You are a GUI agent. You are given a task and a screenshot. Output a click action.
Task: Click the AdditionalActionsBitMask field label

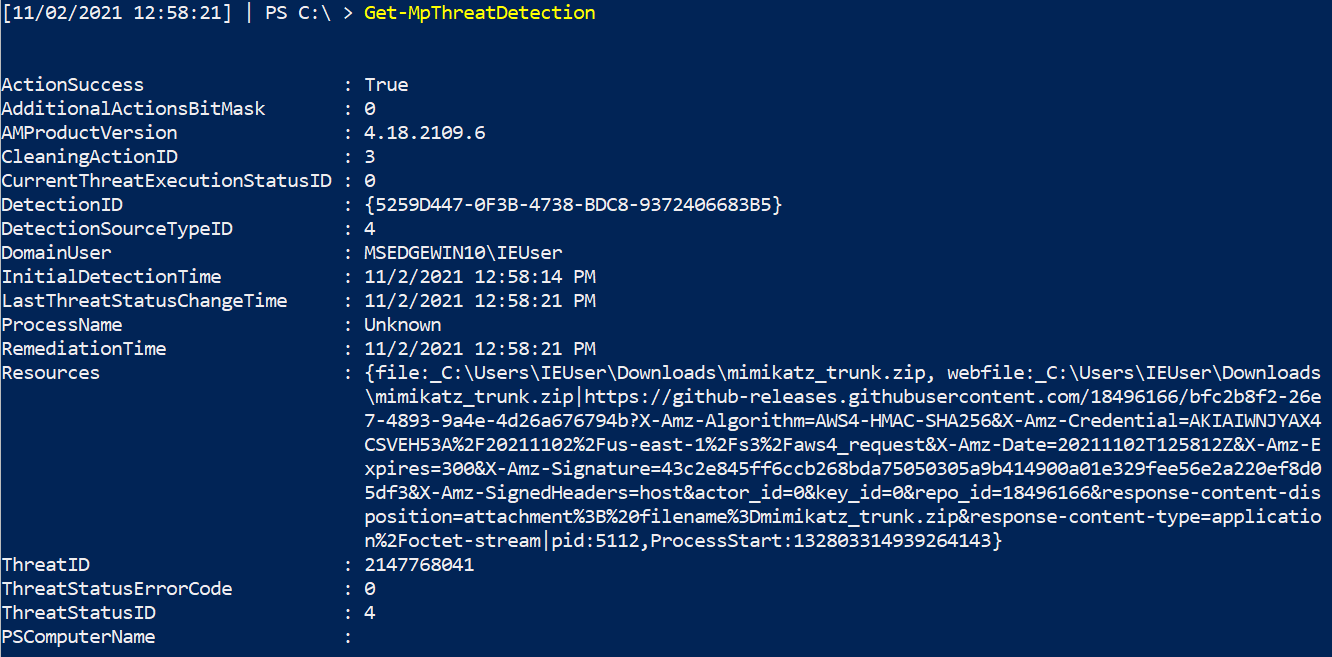133,109
